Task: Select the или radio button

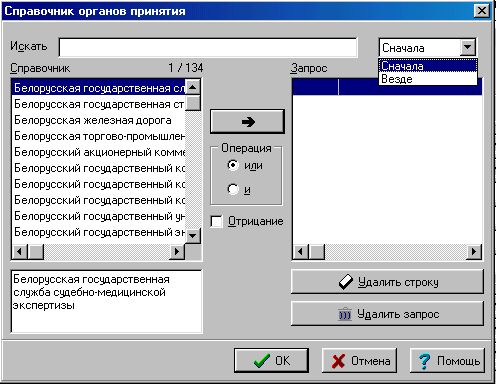Action: pyautogui.click(x=233, y=165)
